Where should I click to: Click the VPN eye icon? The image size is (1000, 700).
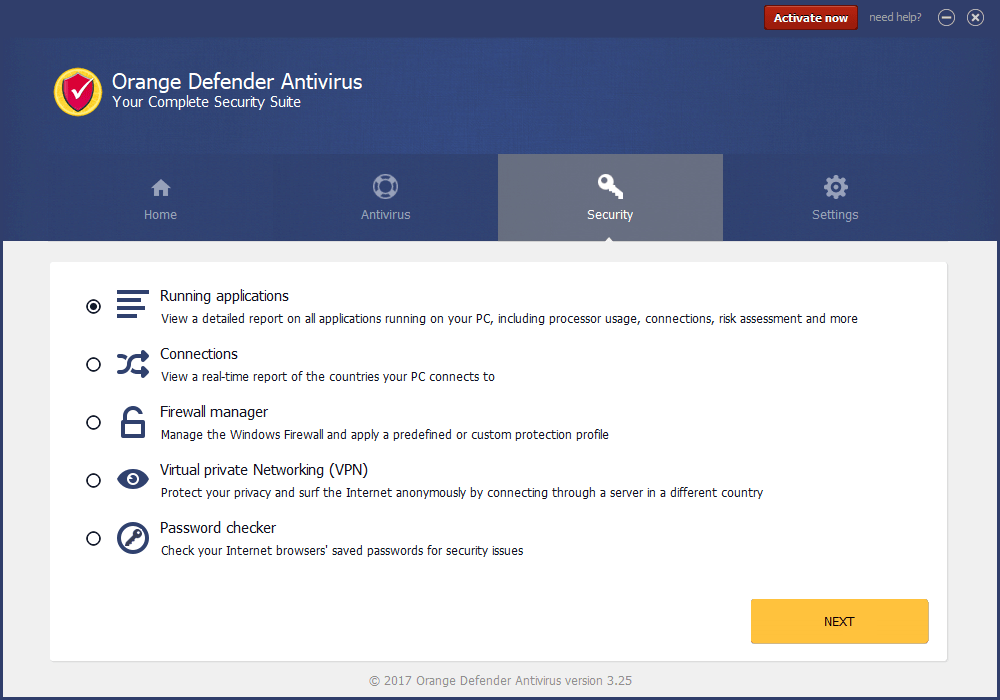click(x=132, y=480)
